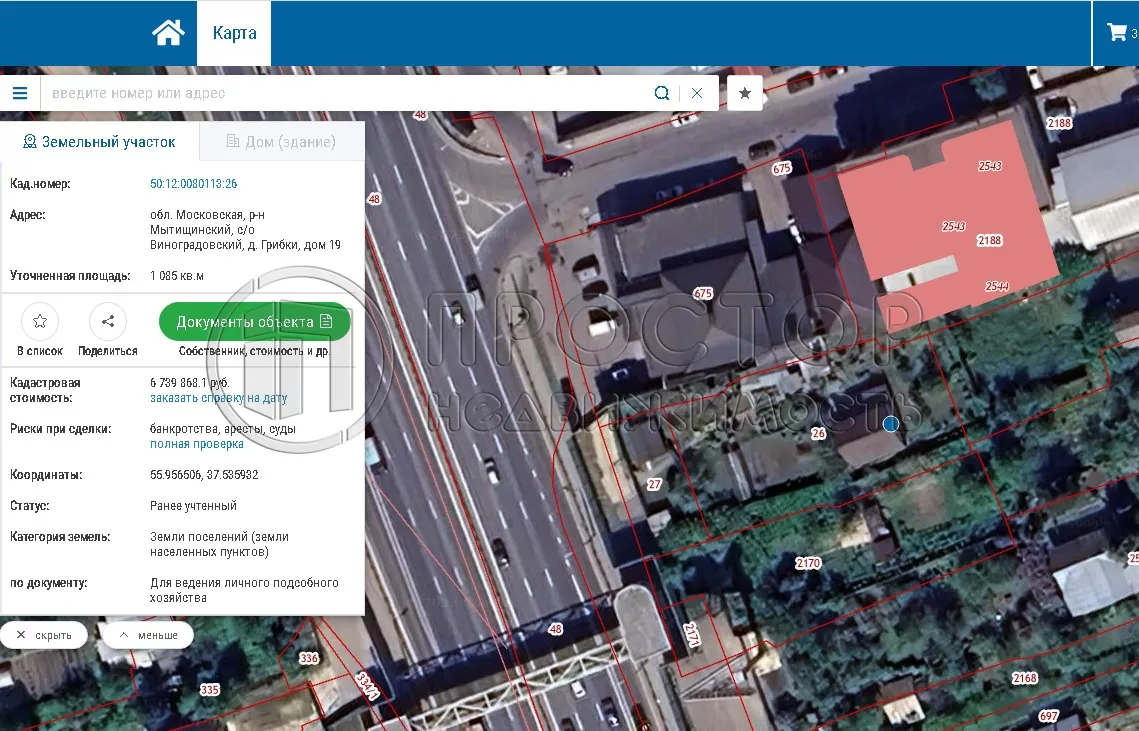Open the Карта tab
The image size is (1139, 731).
(x=234, y=33)
